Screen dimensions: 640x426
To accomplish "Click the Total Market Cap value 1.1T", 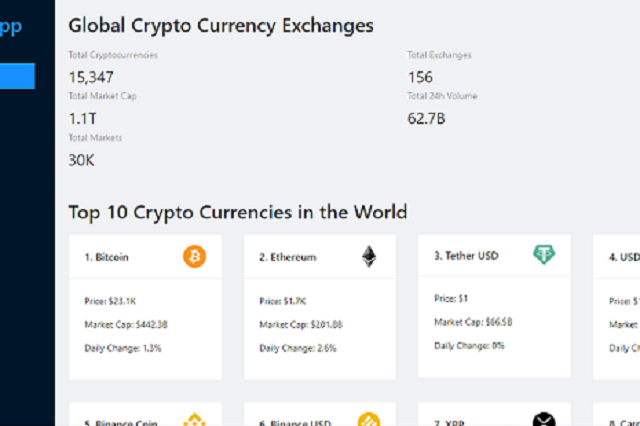I will click(82, 119).
